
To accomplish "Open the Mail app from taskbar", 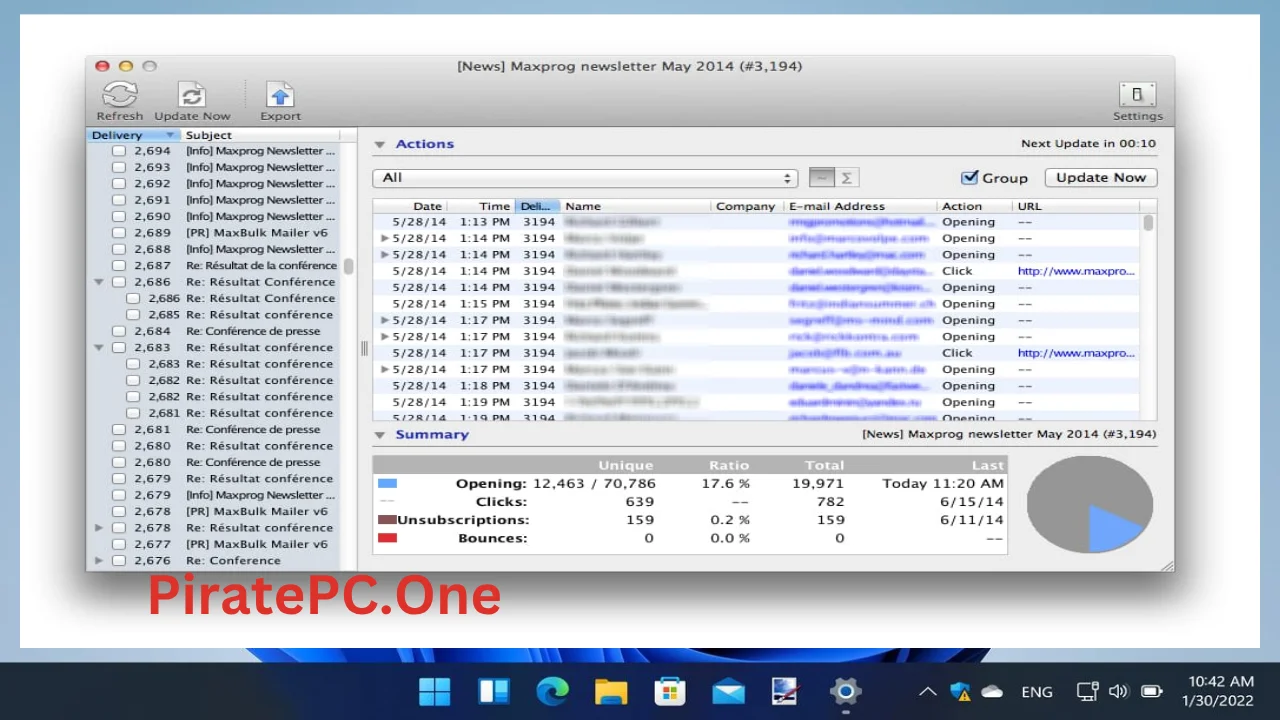I will click(x=728, y=691).
